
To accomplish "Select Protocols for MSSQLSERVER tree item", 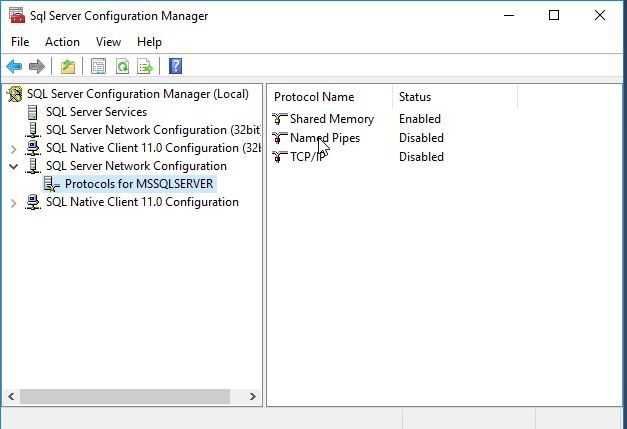I will [139, 184].
